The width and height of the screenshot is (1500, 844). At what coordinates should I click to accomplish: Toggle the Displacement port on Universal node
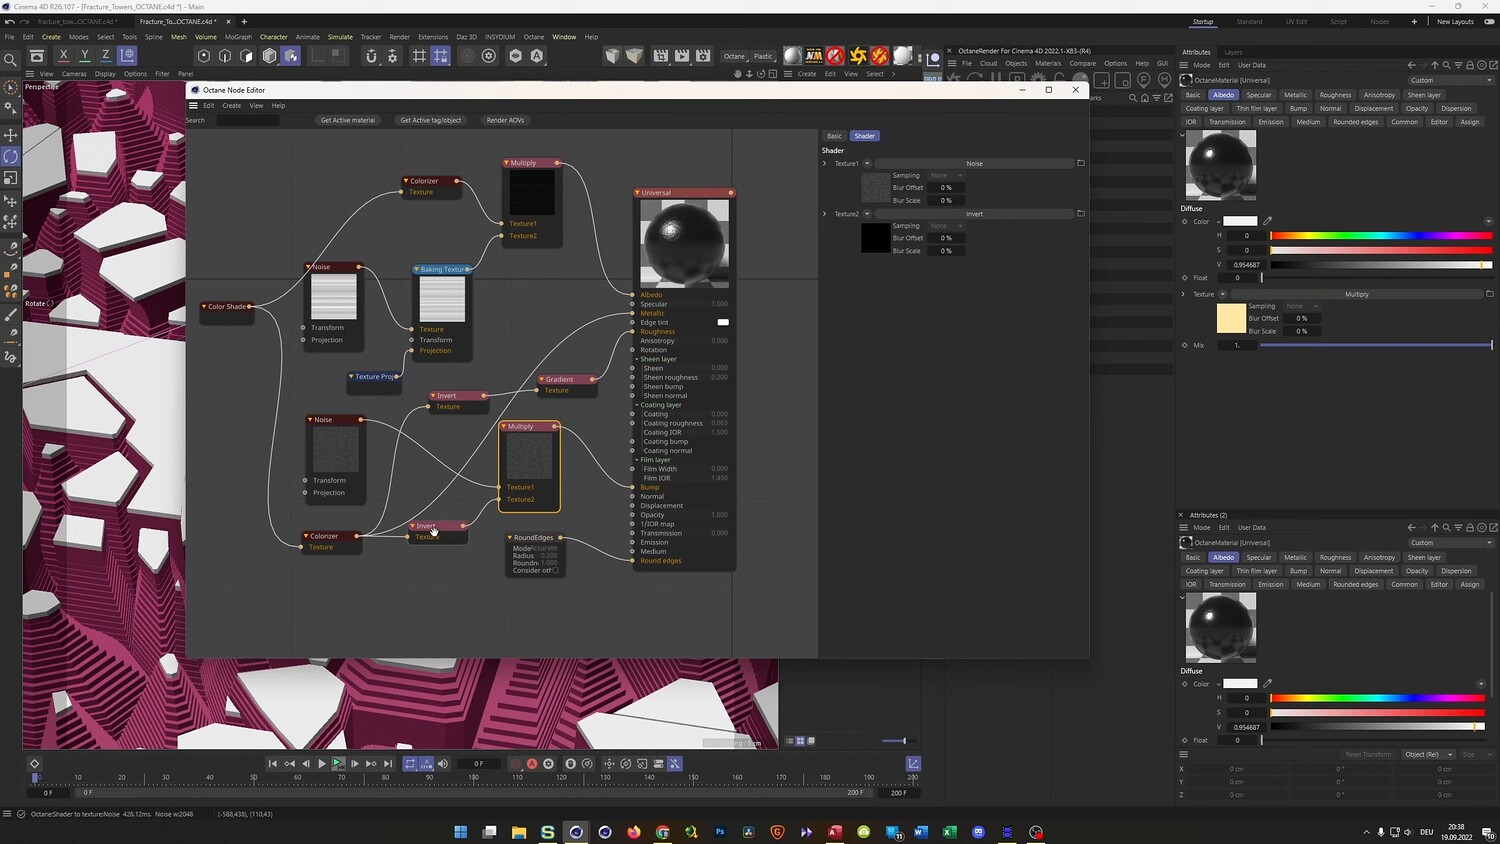(632, 506)
